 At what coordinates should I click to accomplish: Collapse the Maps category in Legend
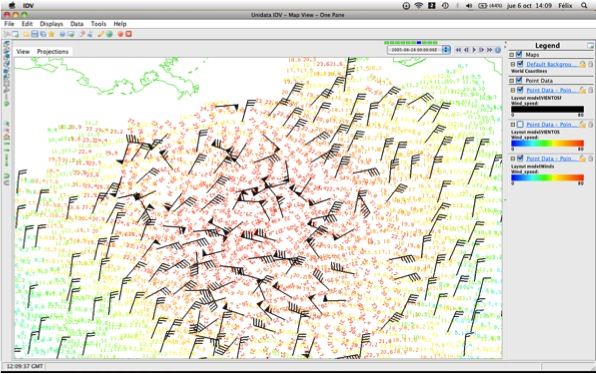click(512, 55)
